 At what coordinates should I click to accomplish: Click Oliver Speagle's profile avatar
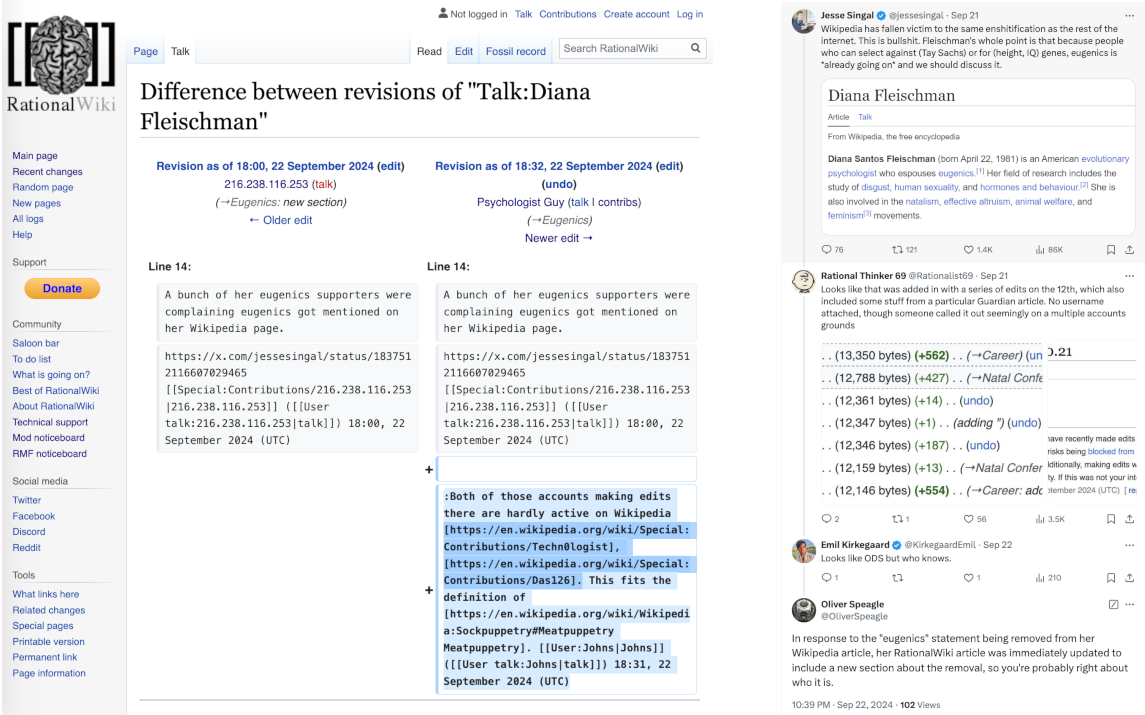coord(804,610)
